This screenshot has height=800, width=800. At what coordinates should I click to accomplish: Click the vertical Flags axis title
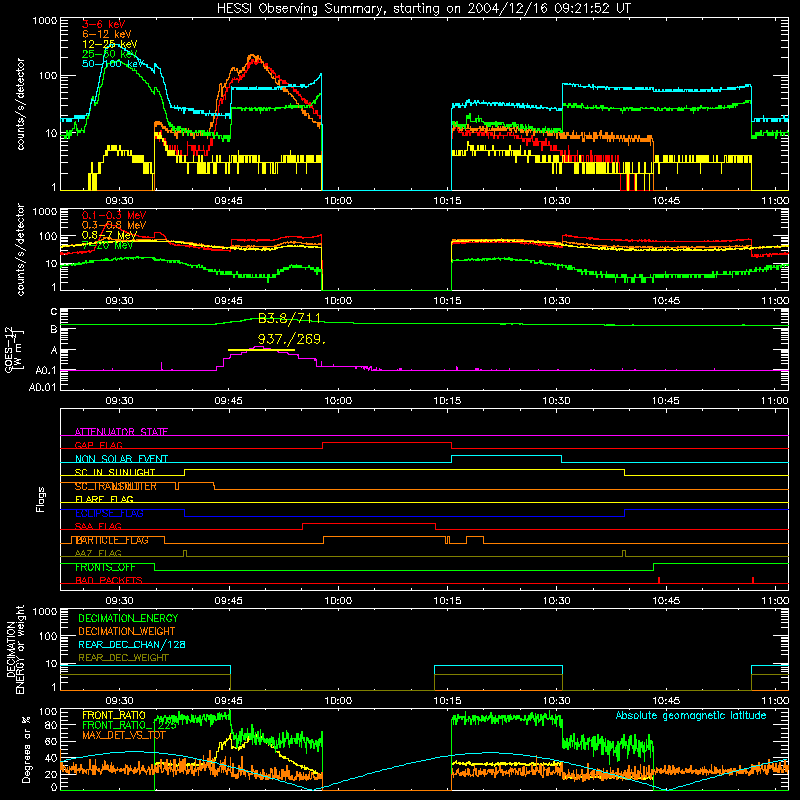click(41, 499)
